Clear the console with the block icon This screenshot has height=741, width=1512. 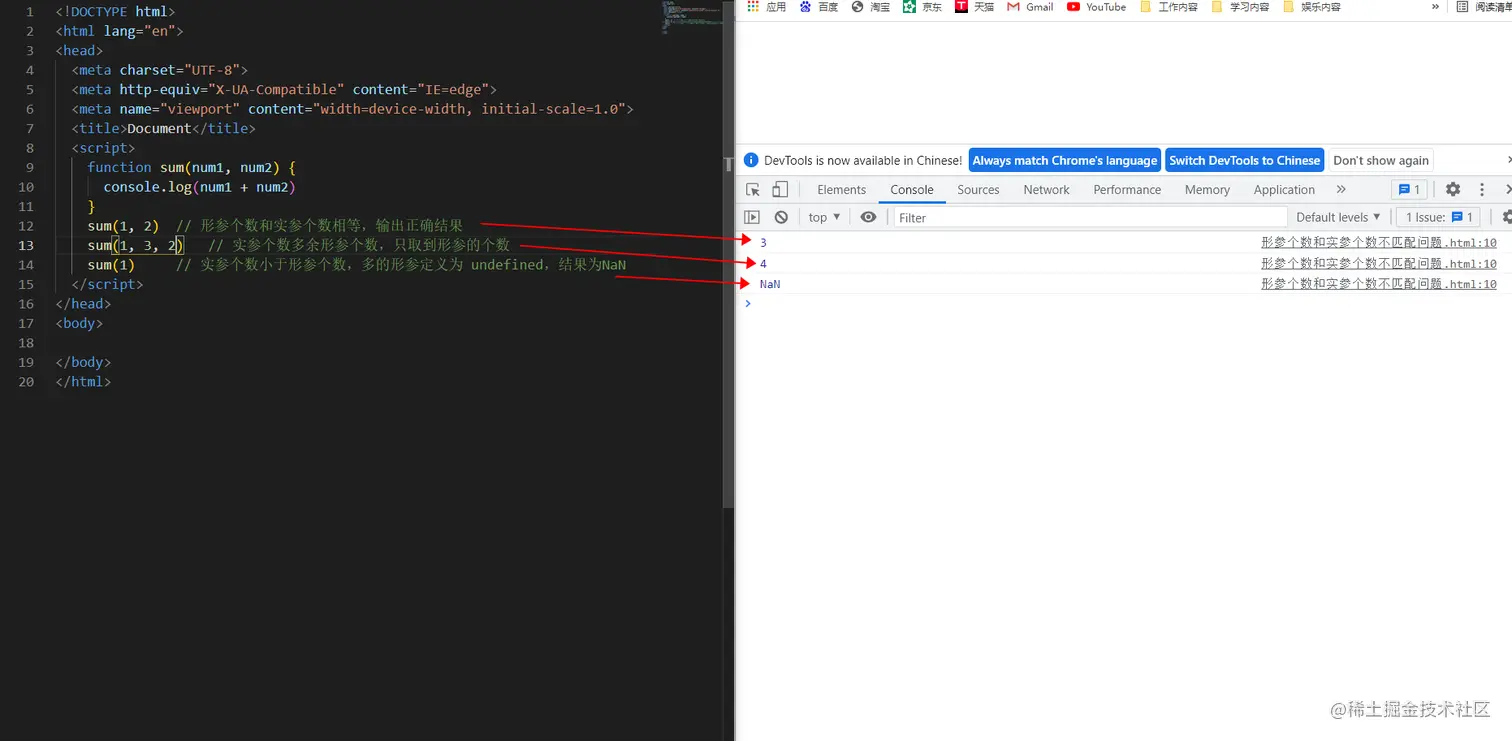pos(781,217)
